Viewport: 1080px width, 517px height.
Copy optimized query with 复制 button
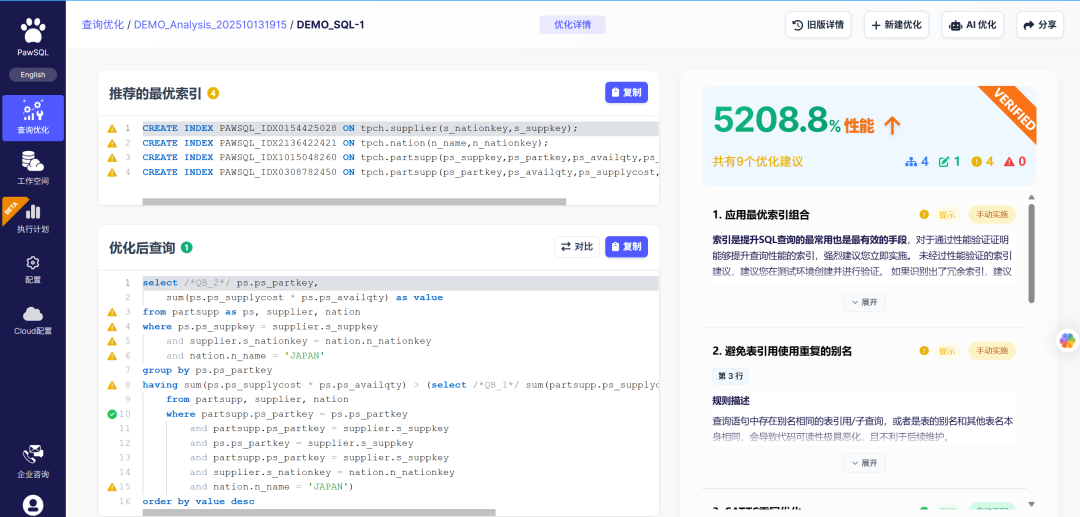(626, 246)
